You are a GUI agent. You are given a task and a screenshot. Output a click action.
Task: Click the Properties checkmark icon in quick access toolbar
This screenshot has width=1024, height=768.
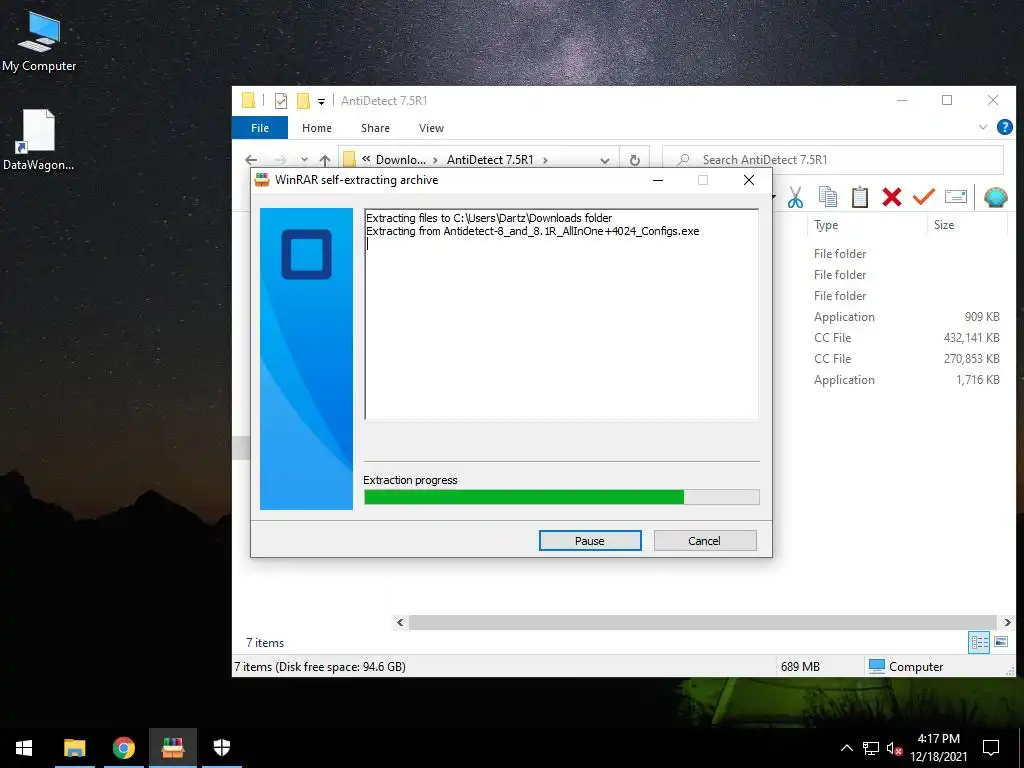(281, 101)
